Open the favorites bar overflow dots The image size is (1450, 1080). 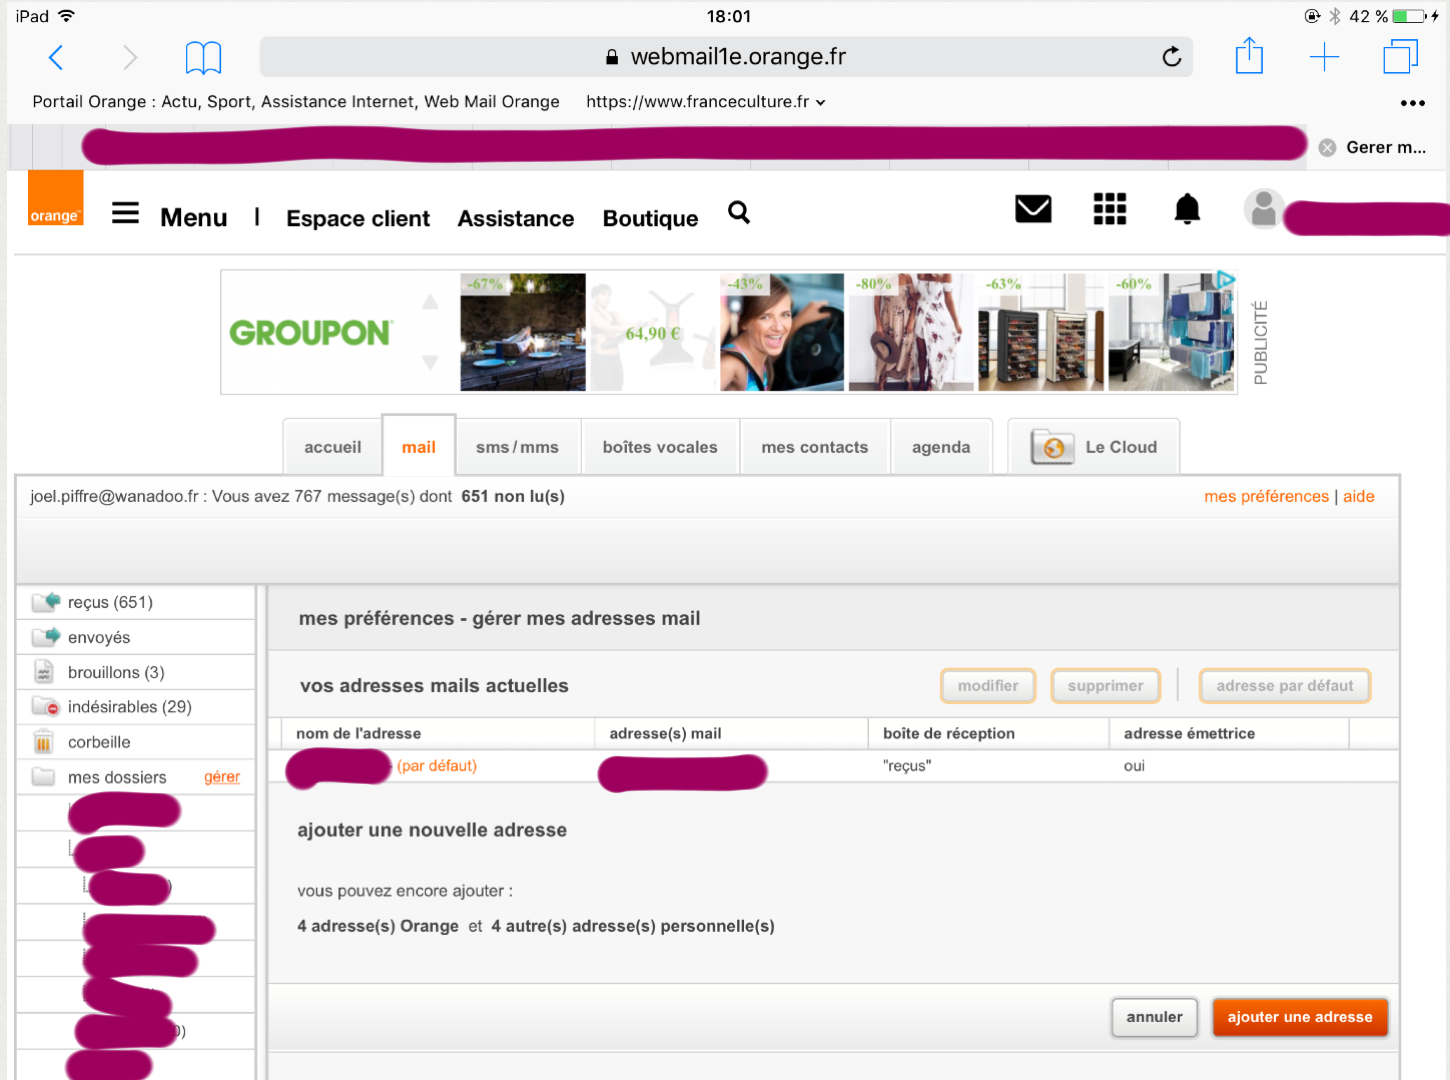coord(1413,102)
